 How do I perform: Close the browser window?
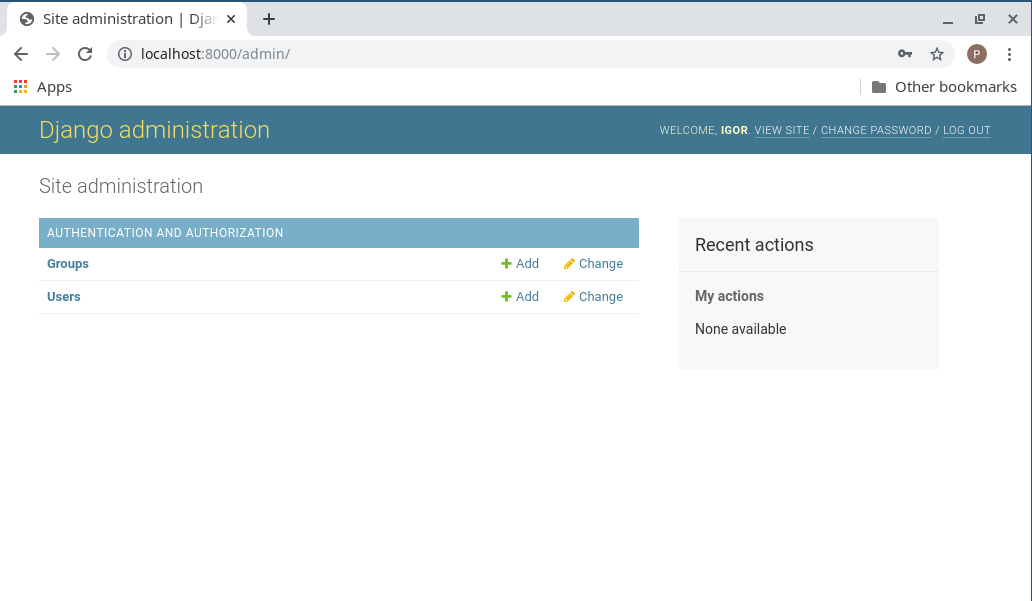(1013, 19)
